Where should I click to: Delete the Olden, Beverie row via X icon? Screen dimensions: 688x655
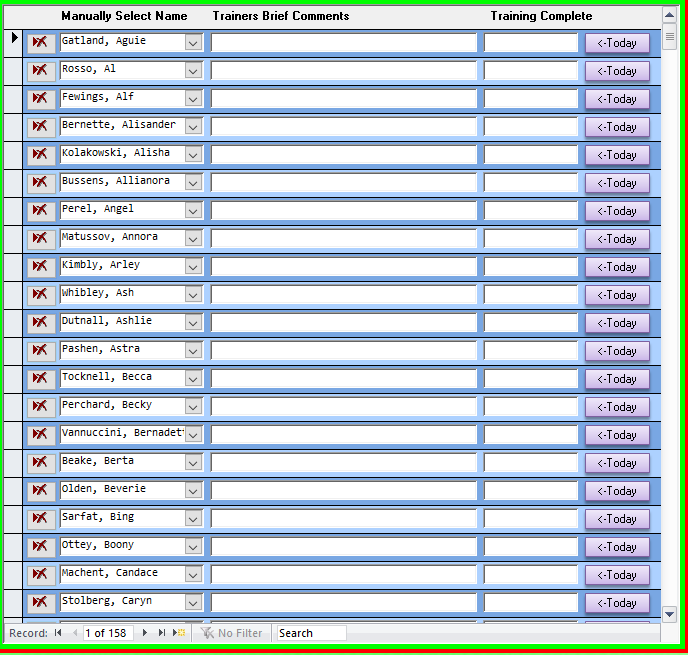[x=41, y=491]
